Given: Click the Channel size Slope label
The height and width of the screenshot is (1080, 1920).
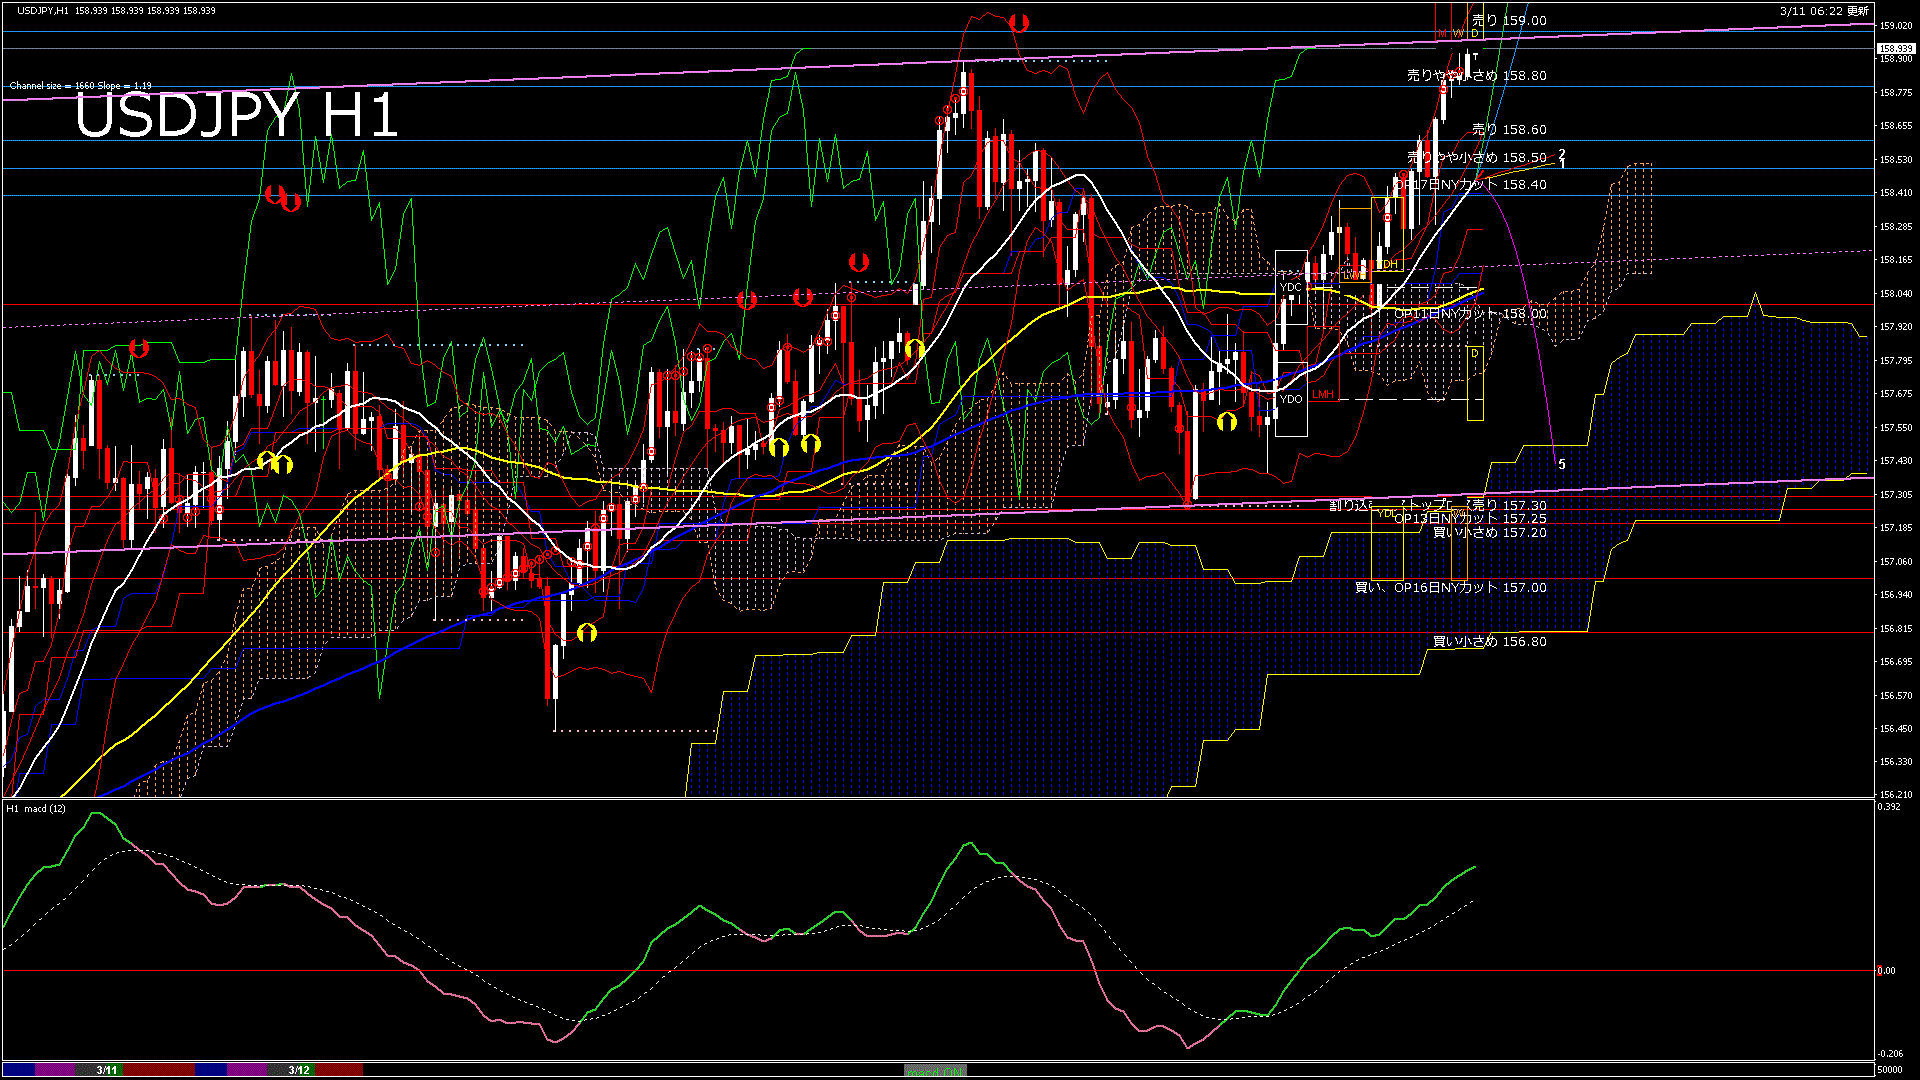Looking at the screenshot, I should 80,86.
